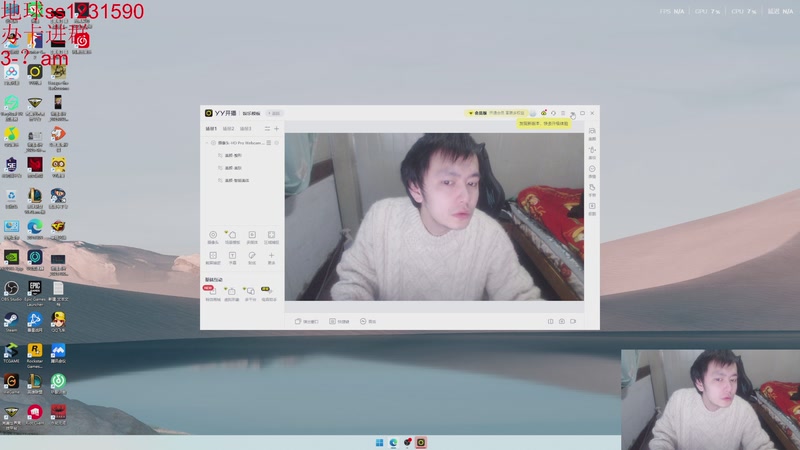Open more sources with the 更多 plus tool

point(271,258)
